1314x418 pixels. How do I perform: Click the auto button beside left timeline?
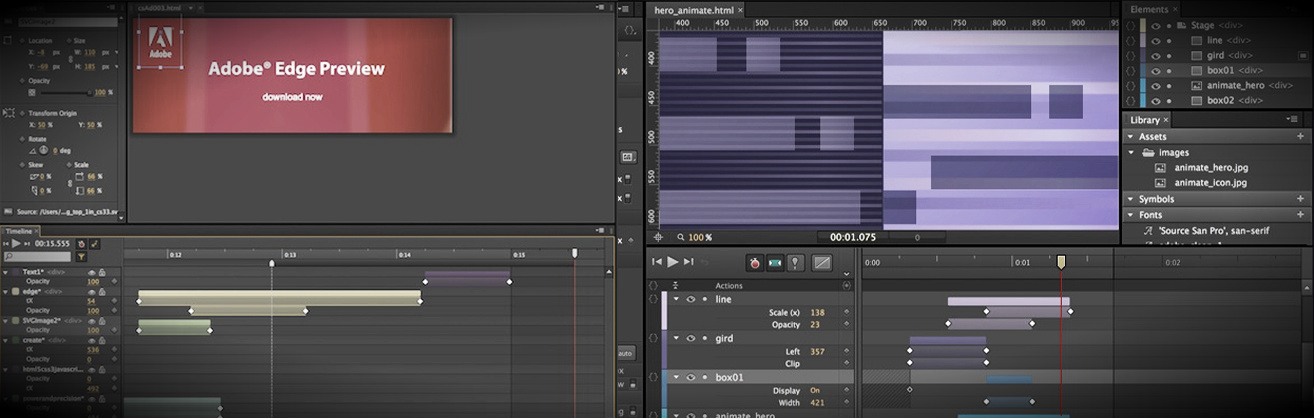tap(625, 353)
